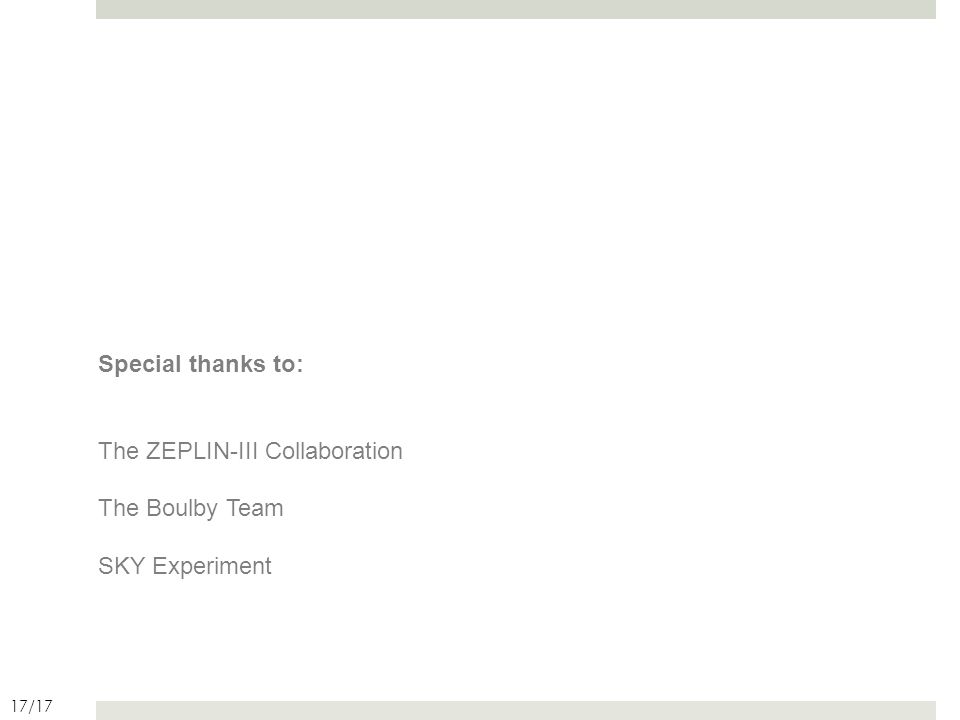Click the word "Collaboration"
Screen dimensions: 960x720
click(x=334, y=451)
